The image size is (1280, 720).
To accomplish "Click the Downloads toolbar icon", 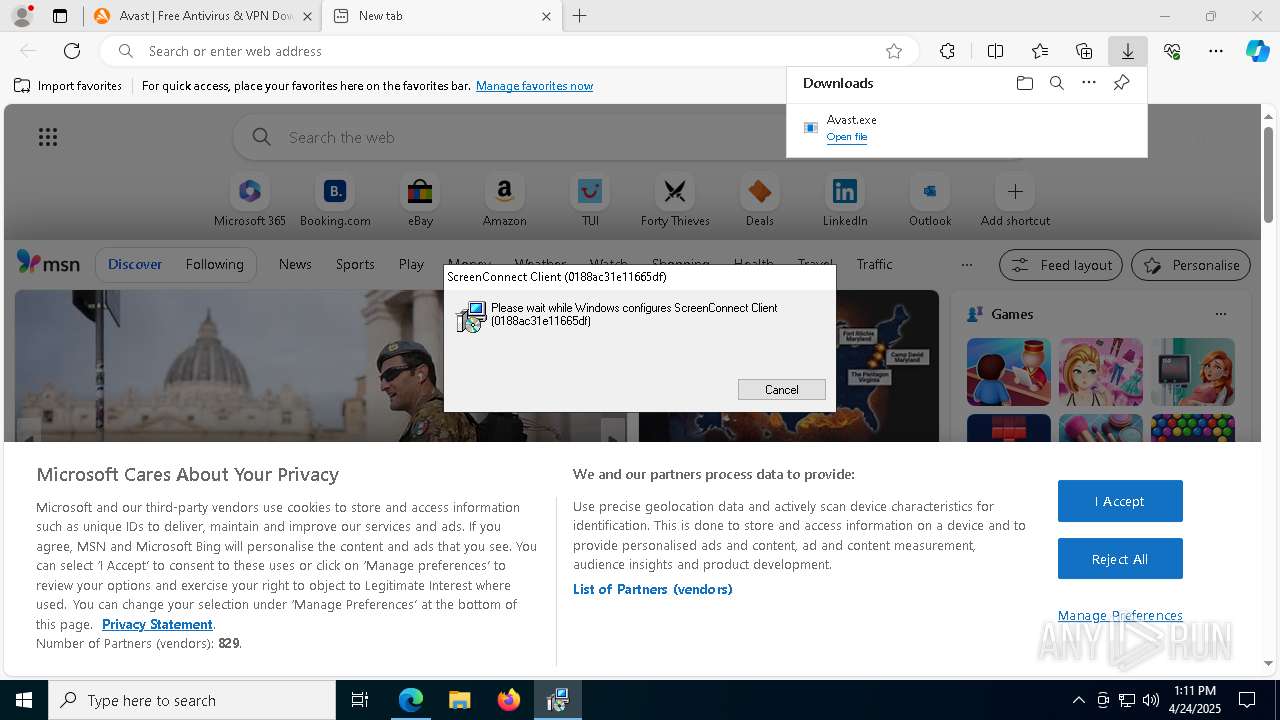I will pos(1127,51).
